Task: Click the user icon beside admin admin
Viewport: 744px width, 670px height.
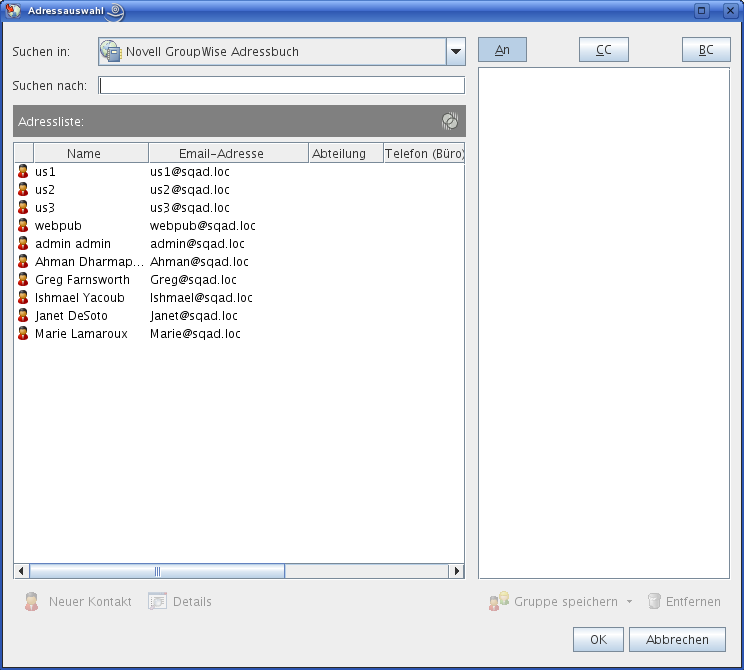Action: point(23,243)
